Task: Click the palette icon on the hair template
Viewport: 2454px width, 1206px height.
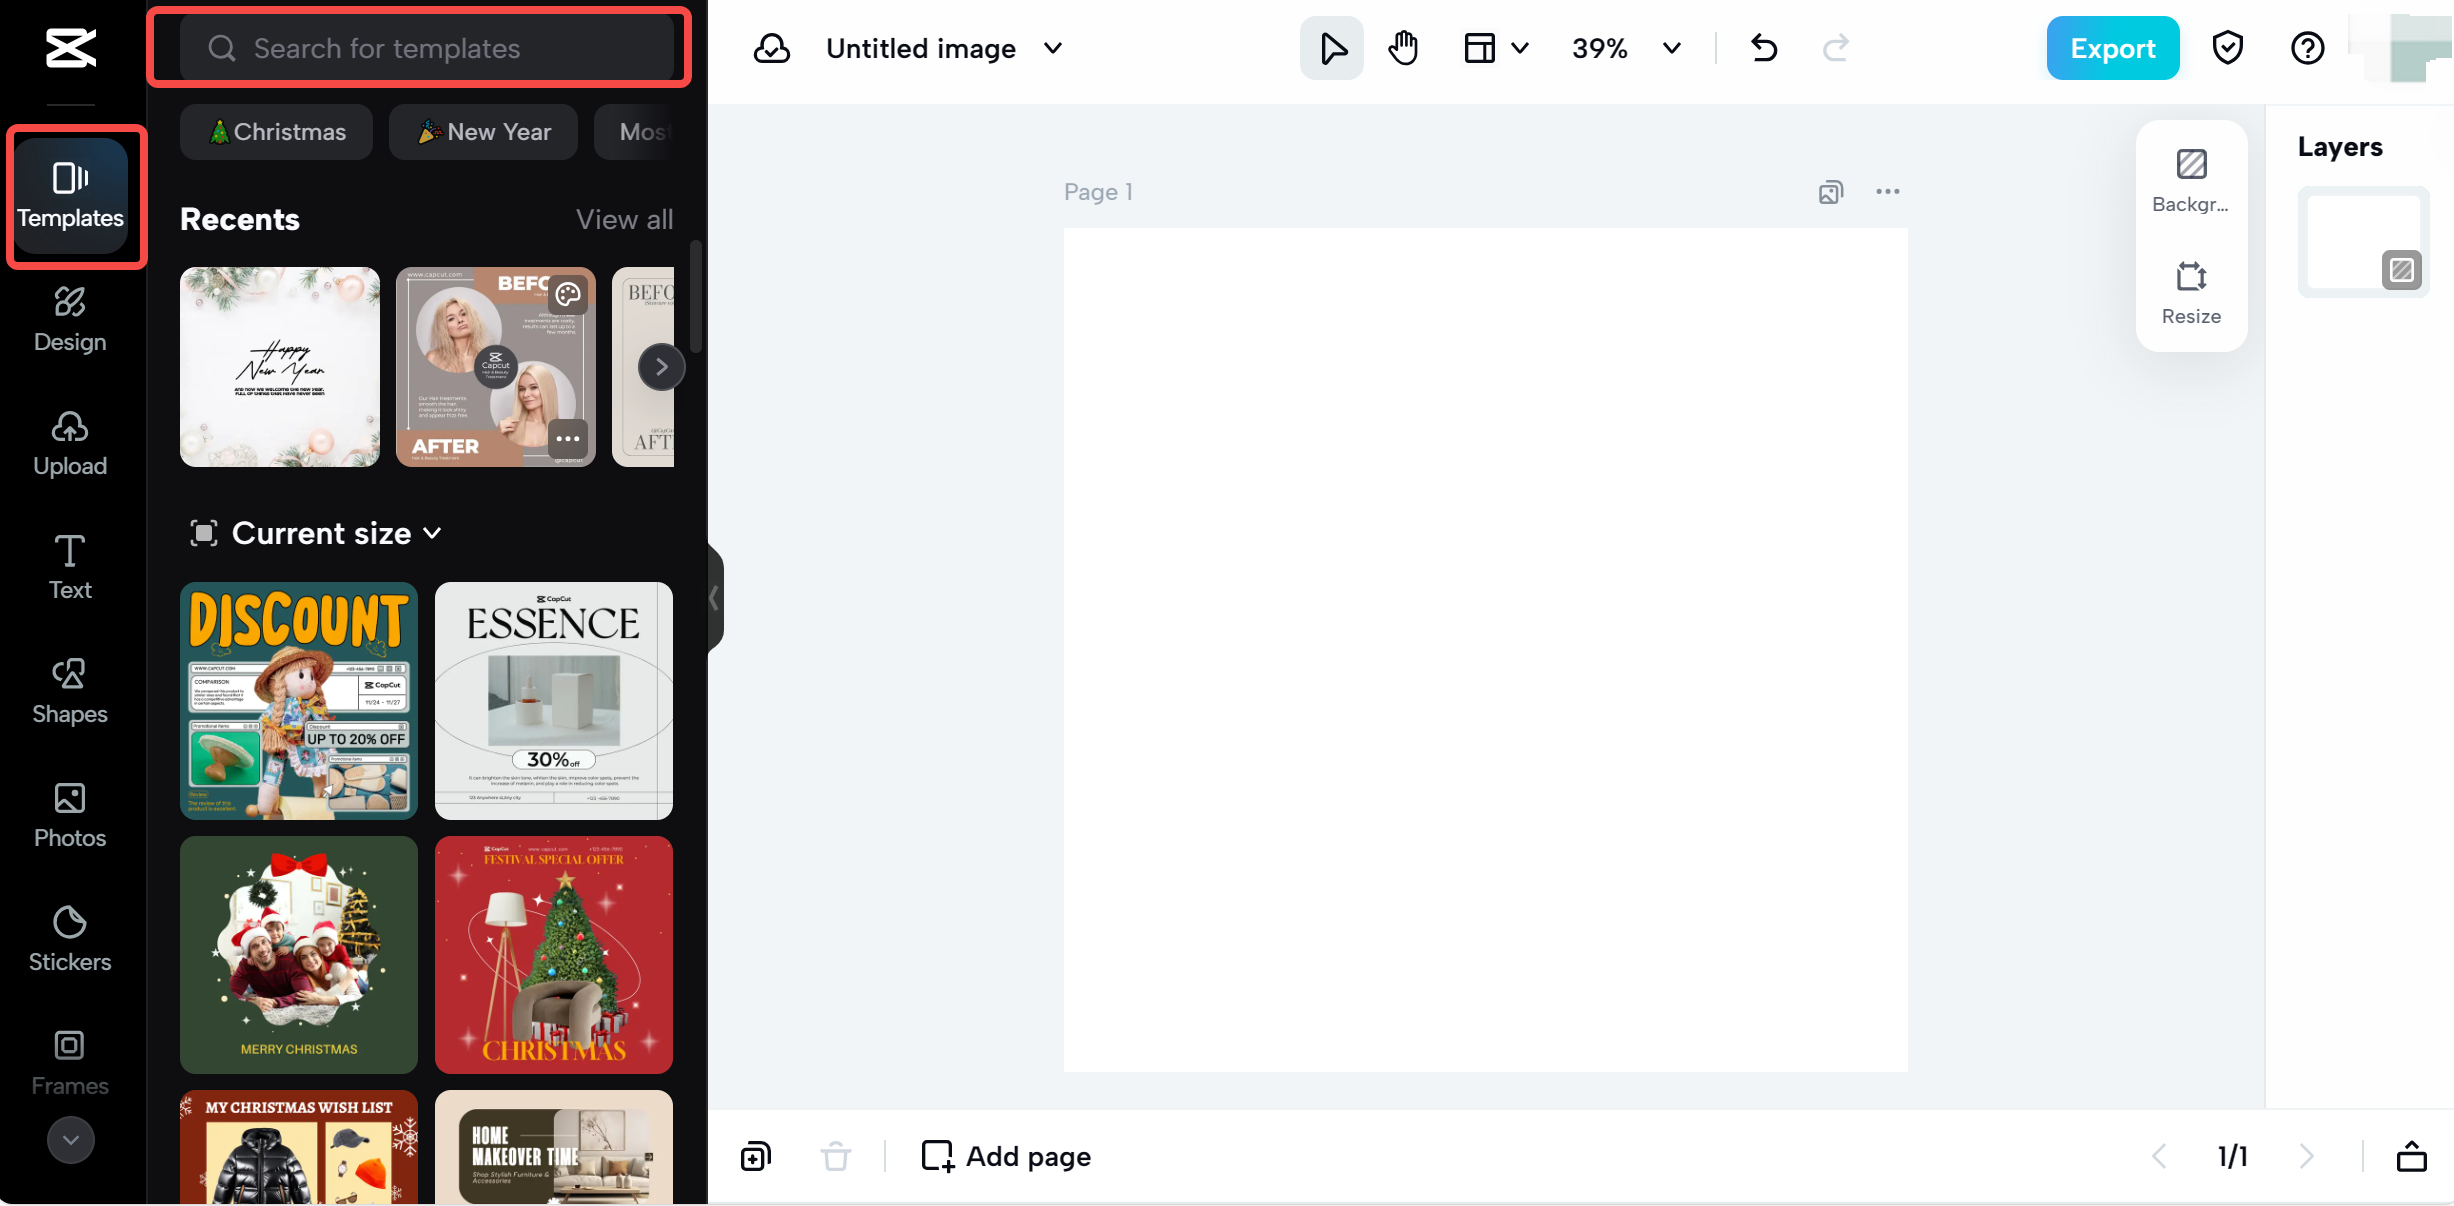Action: tap(569, 294)
